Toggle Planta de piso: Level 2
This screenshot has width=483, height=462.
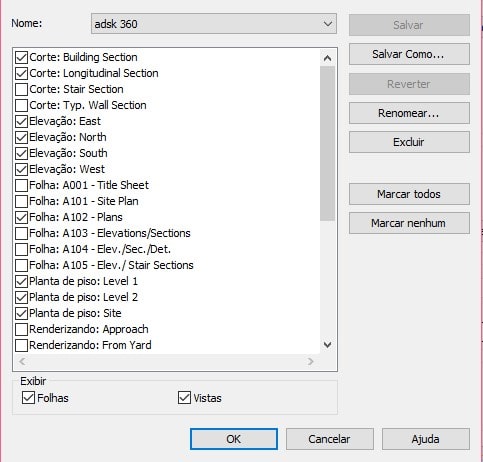tap(21, 297)
